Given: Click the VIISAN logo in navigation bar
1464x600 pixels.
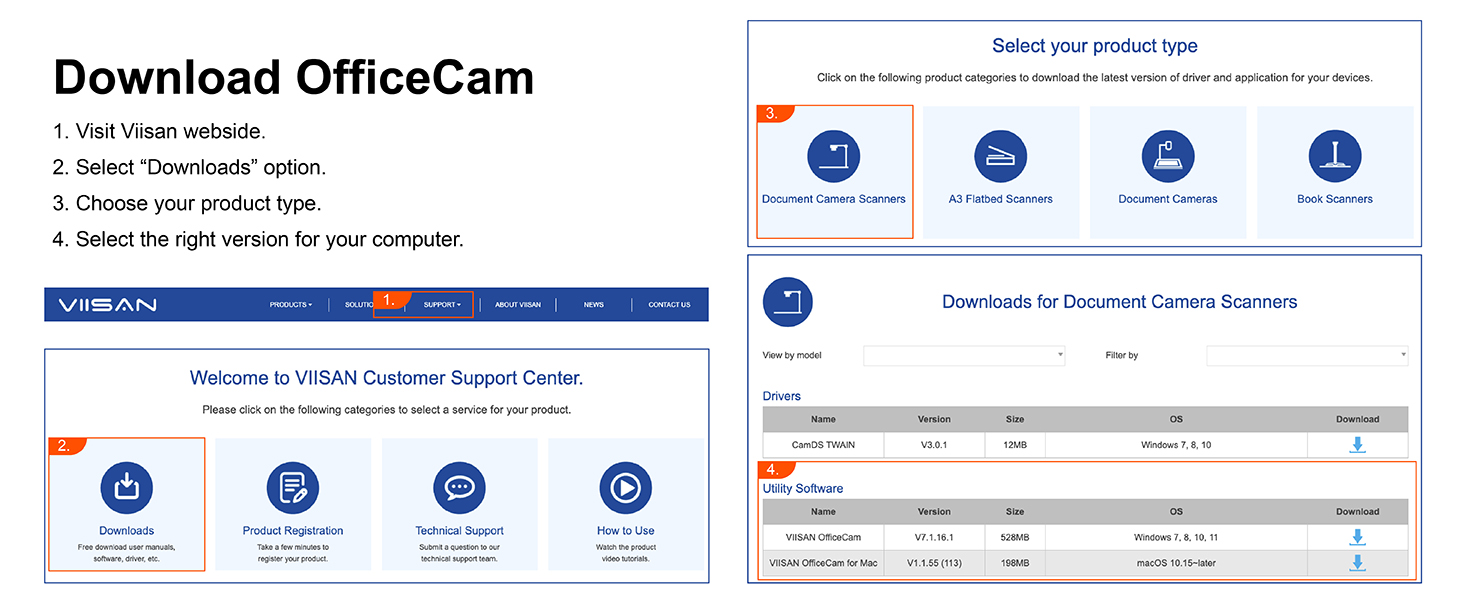Looking at the screenshot, I should [x=107, y=305].
